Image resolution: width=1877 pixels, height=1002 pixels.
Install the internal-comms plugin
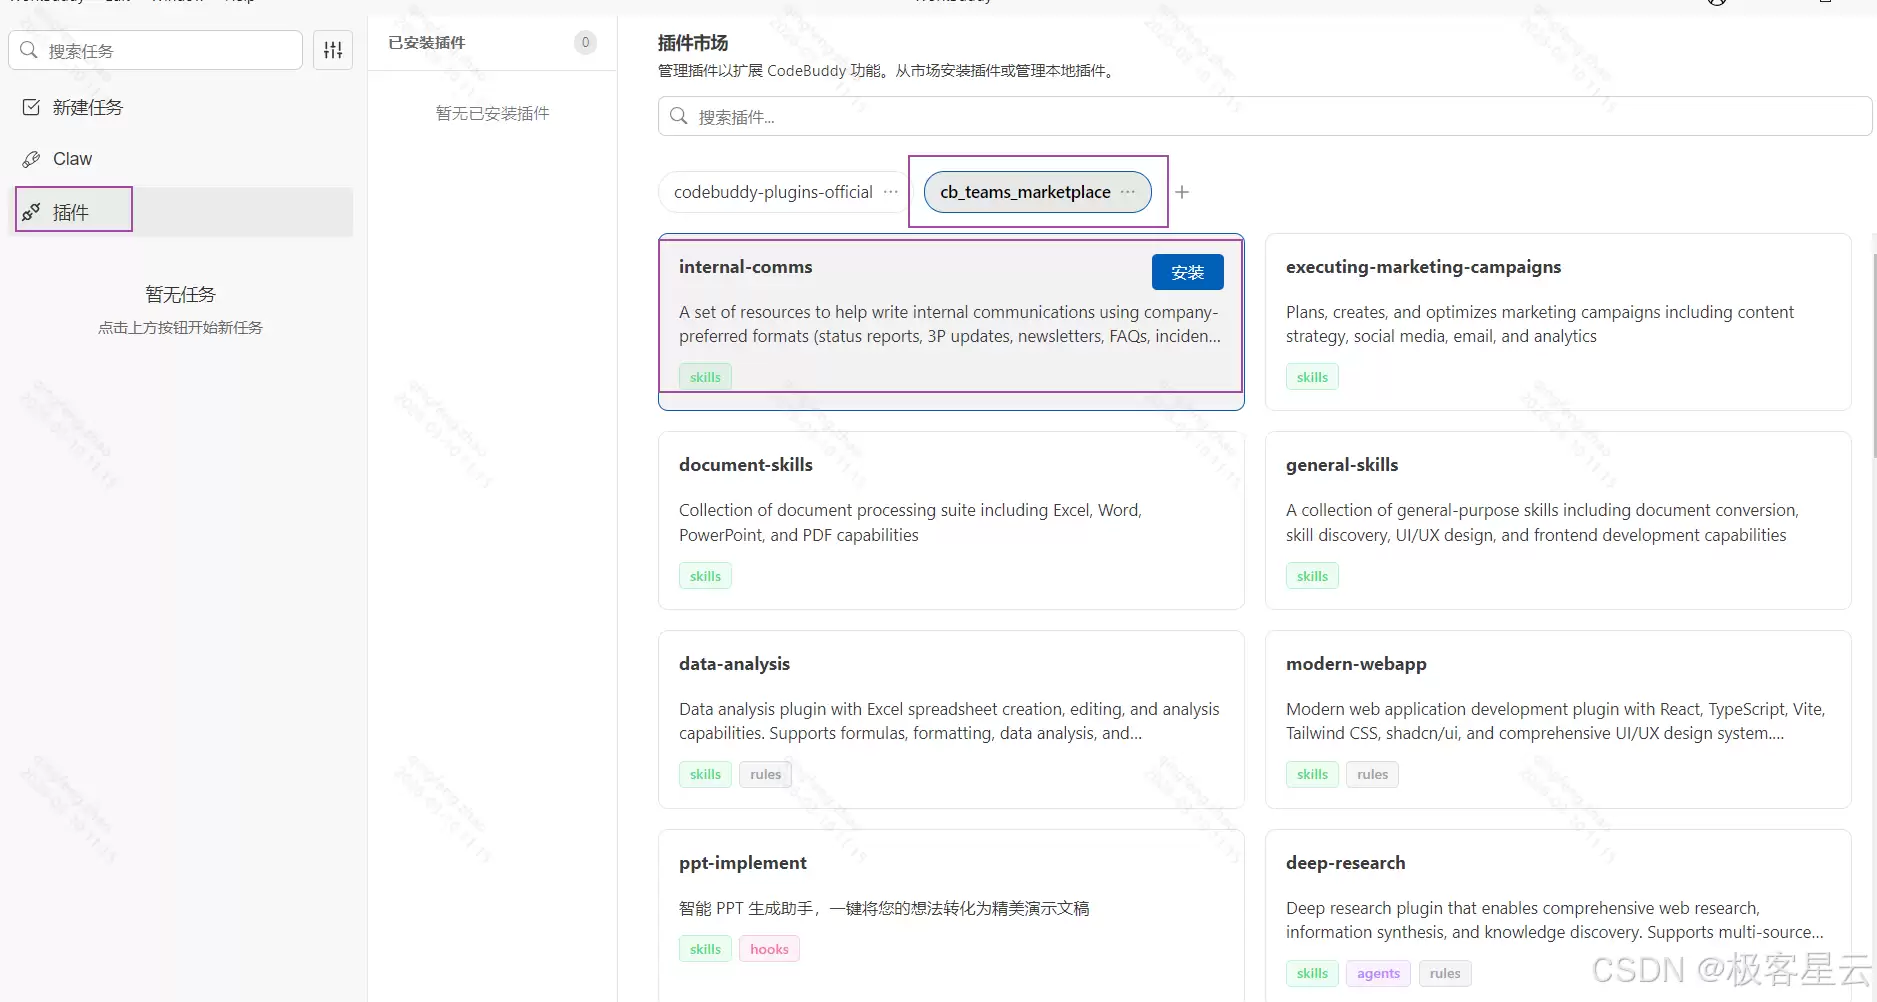point(1187,272)
